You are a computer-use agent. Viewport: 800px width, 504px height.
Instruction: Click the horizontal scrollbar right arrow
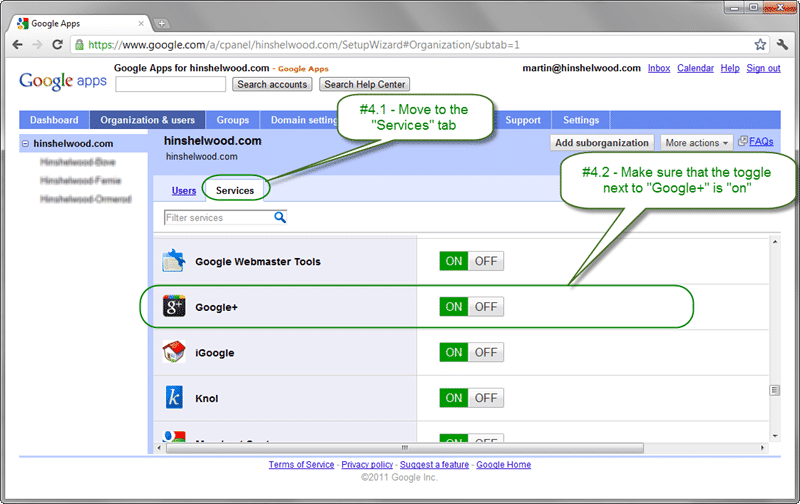click(762, 448)
